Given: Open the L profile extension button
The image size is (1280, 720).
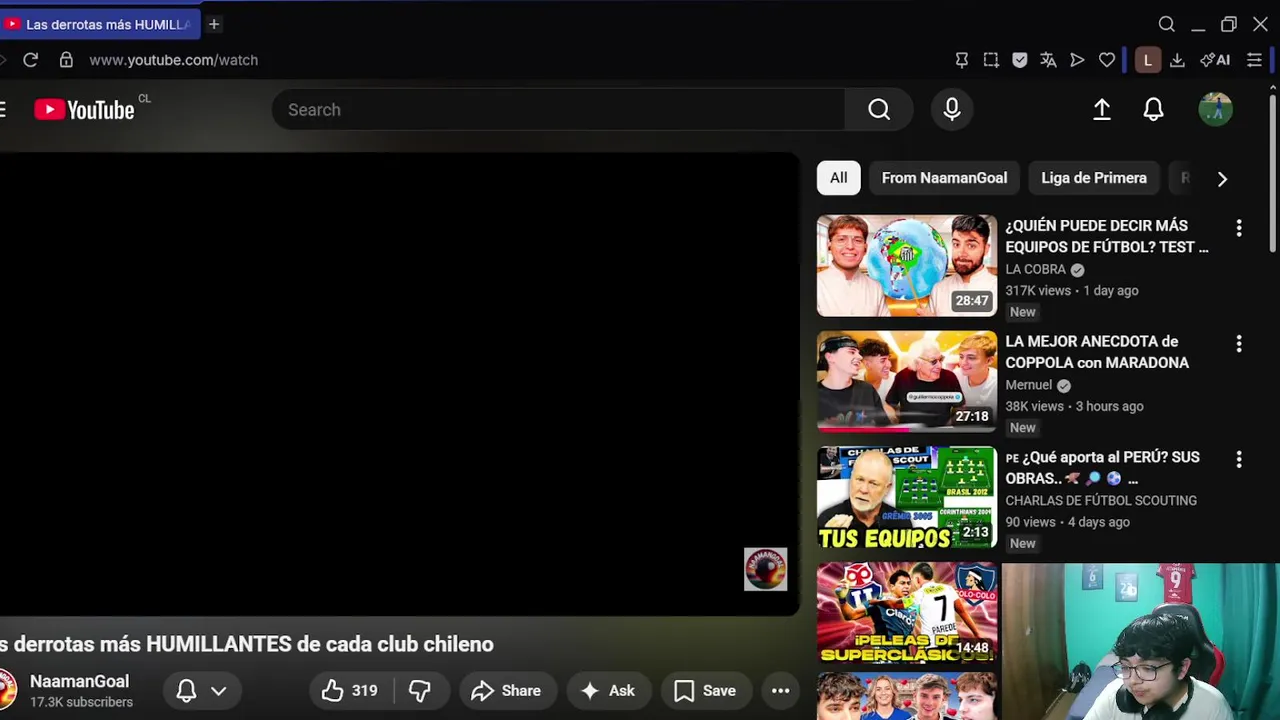Looking at the screenshot, I should click(1148, 60).
